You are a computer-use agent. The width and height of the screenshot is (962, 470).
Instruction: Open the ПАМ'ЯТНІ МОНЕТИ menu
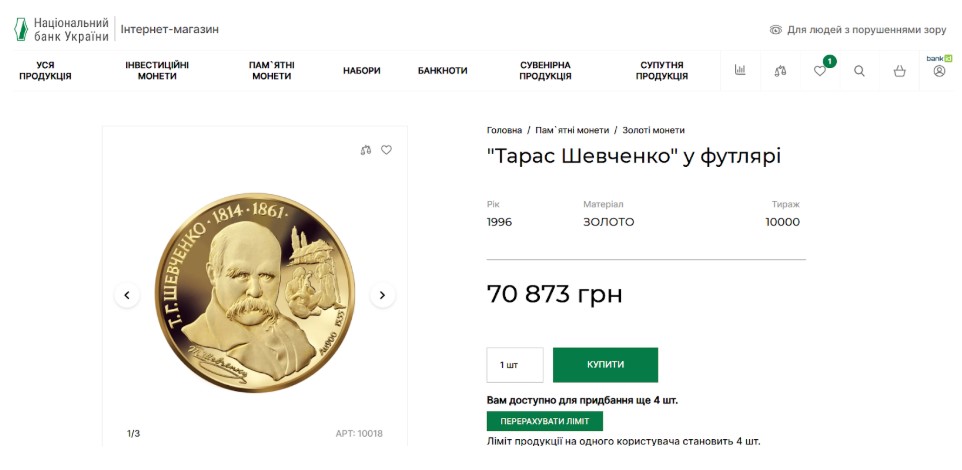pyautogui.click(x=271, y=70)
